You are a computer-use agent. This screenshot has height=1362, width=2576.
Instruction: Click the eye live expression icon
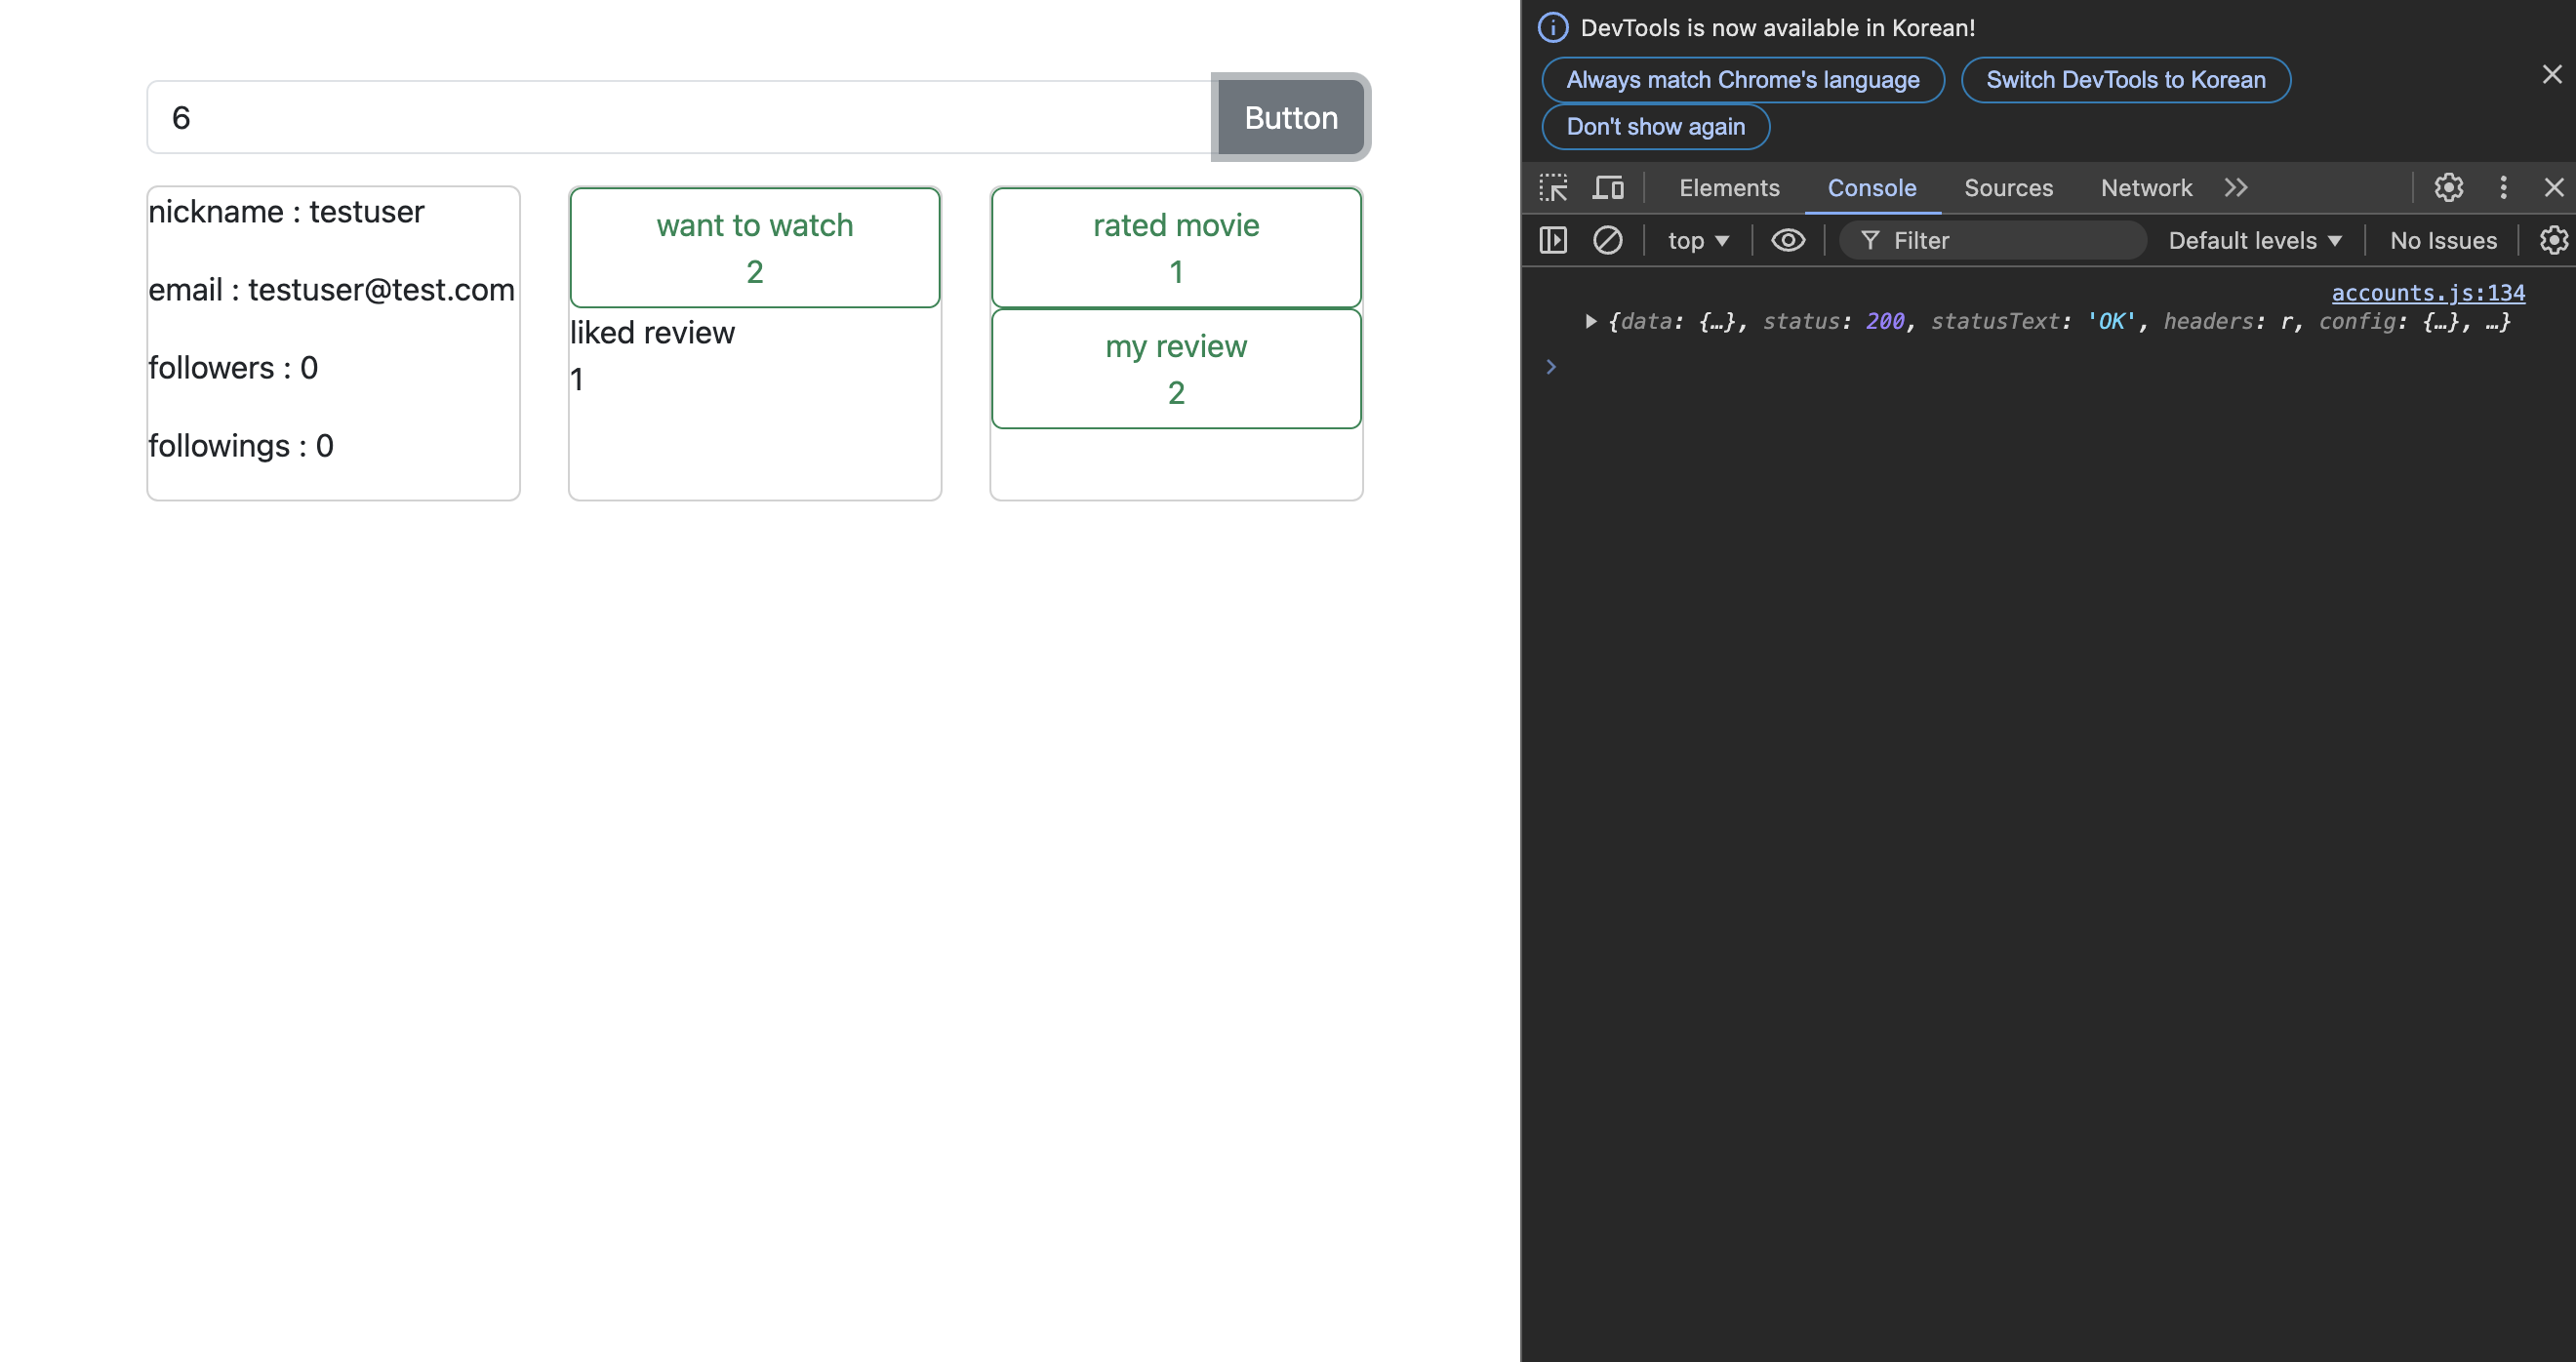coord(1788,241)
